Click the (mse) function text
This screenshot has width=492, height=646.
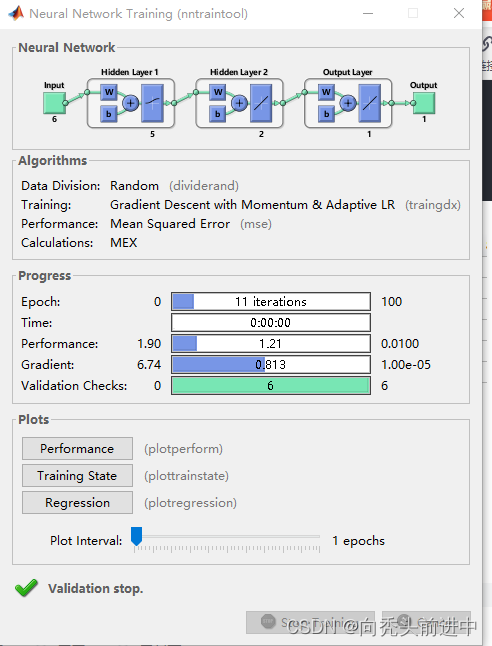coord(256,224)
